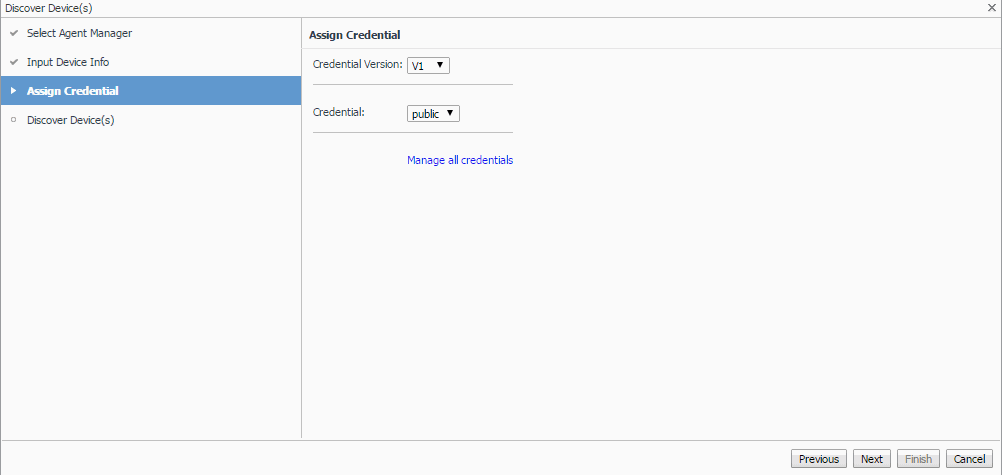1002x475 pixels.
Task: Select the highlighted Assign Credential step
Action: click(x=73, y=91)
